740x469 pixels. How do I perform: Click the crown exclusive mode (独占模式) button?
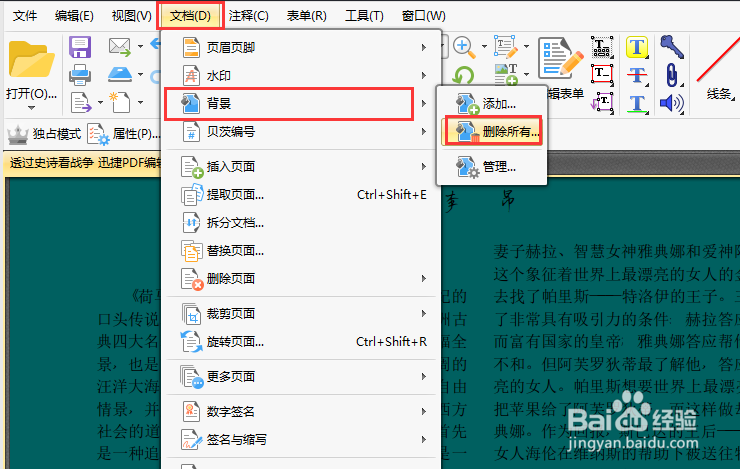click(44, 134)
